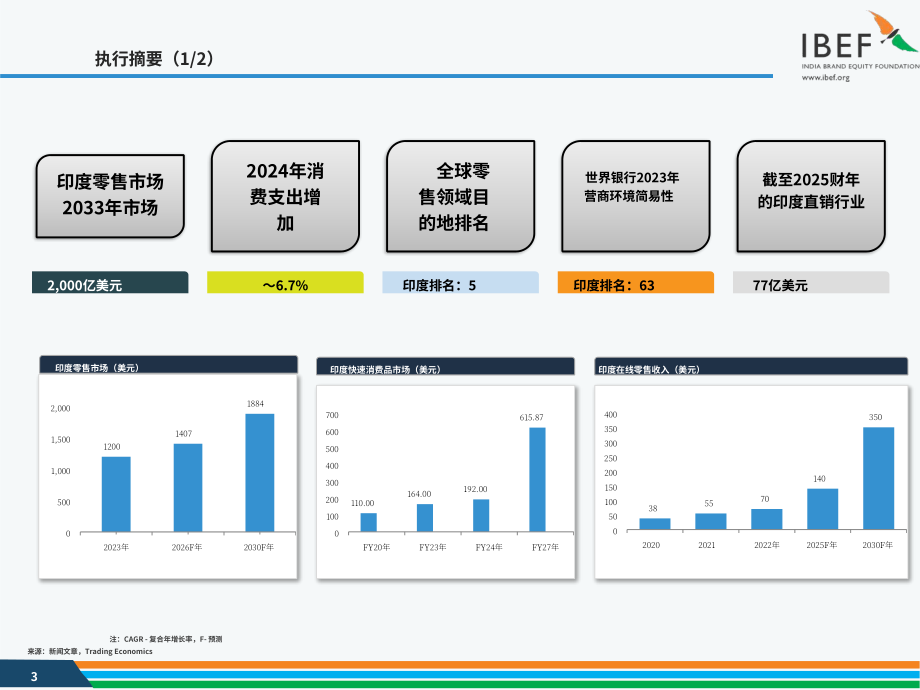Click the 70 data label

pos(765,499)
